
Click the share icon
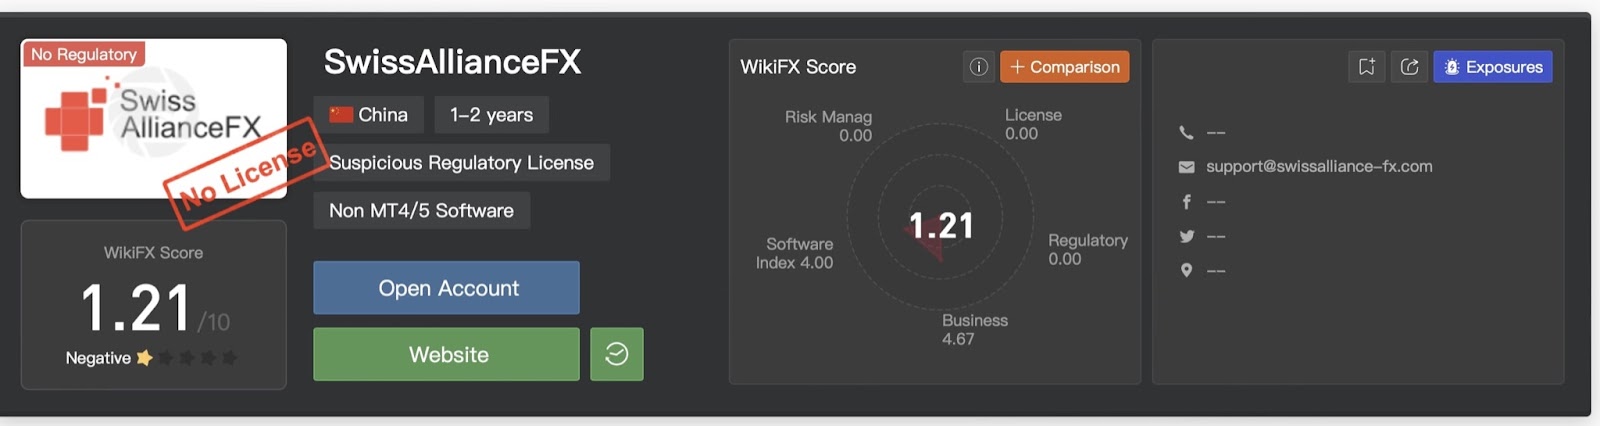[1409, 67]
